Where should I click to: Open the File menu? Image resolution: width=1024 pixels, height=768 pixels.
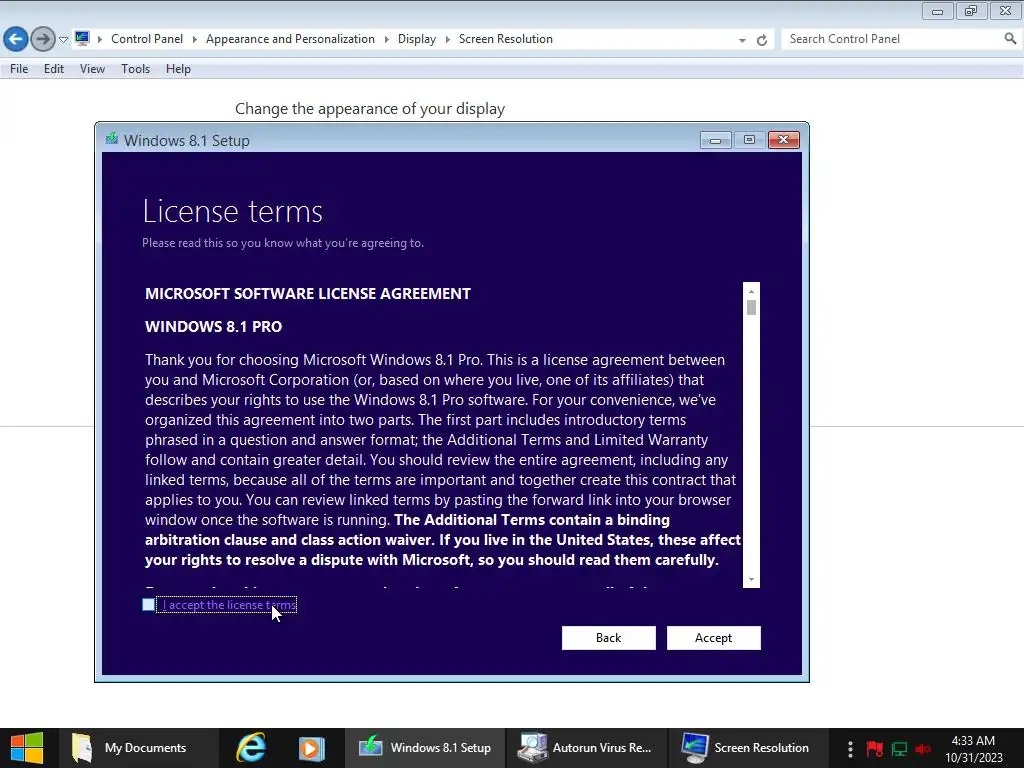(x=19, y=69)
